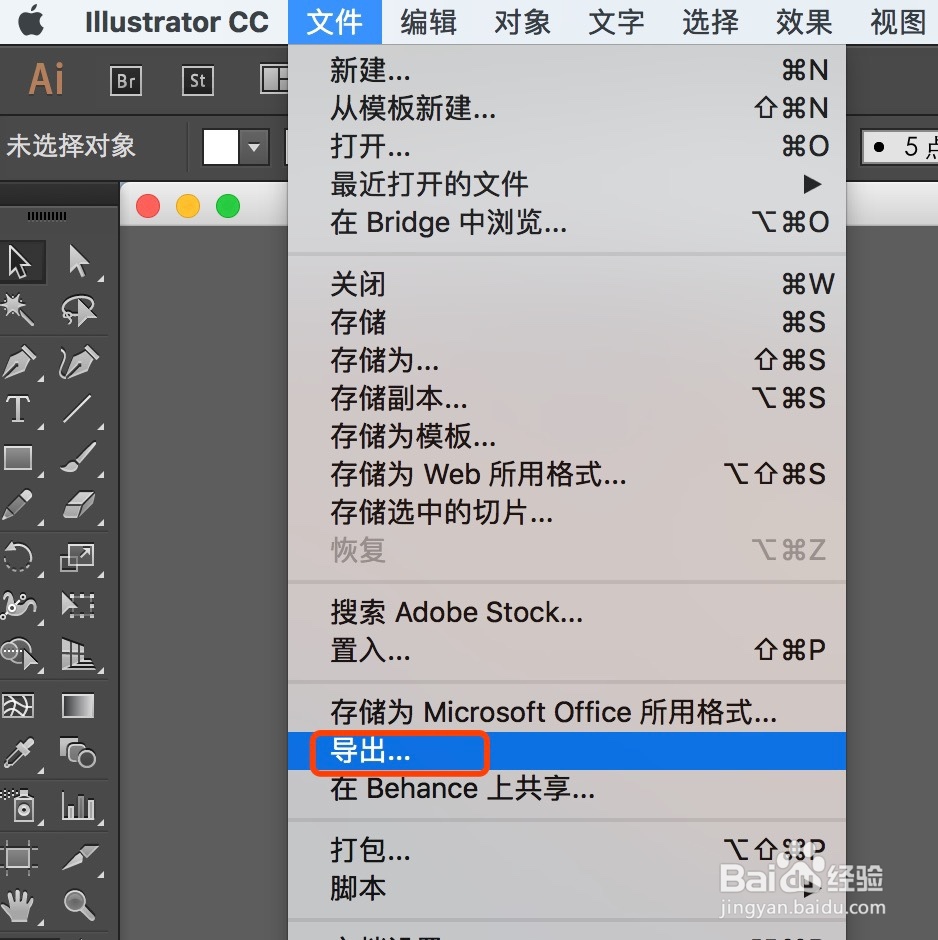Select the Eyedropper tool
Viewport: 938px width, 940px height.
point(18,754)
